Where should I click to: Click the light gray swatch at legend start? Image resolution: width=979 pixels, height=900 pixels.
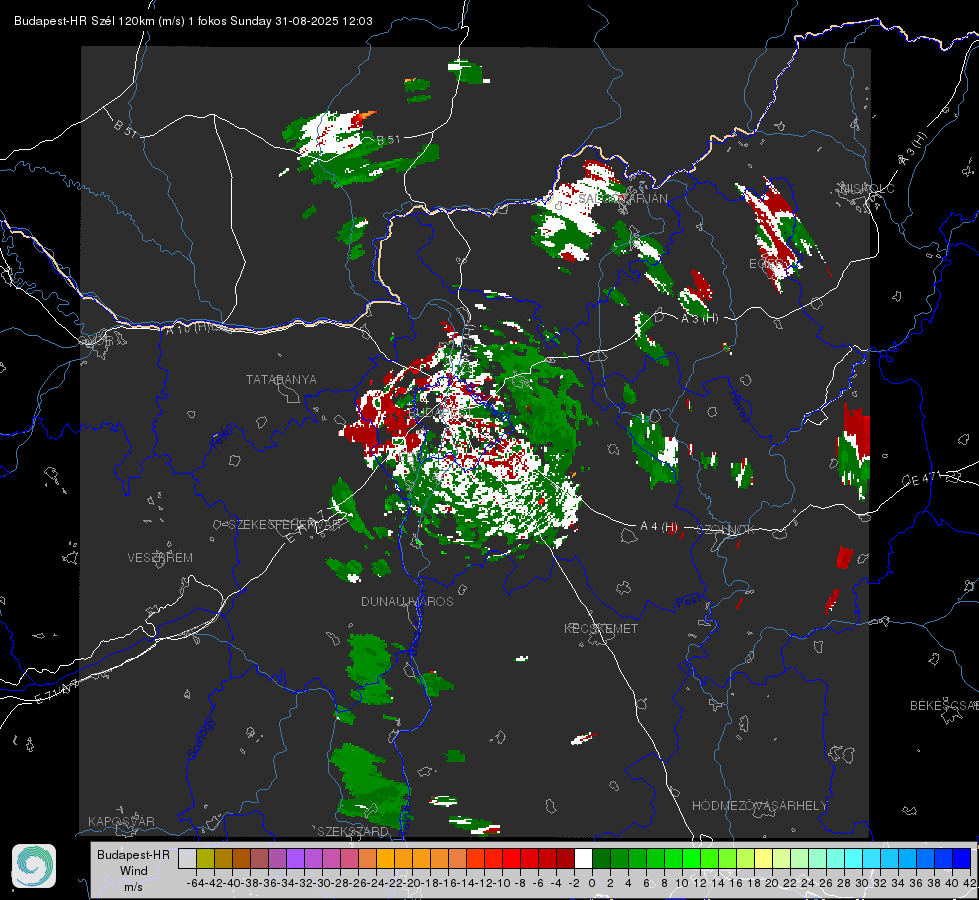tap(187, 858)
